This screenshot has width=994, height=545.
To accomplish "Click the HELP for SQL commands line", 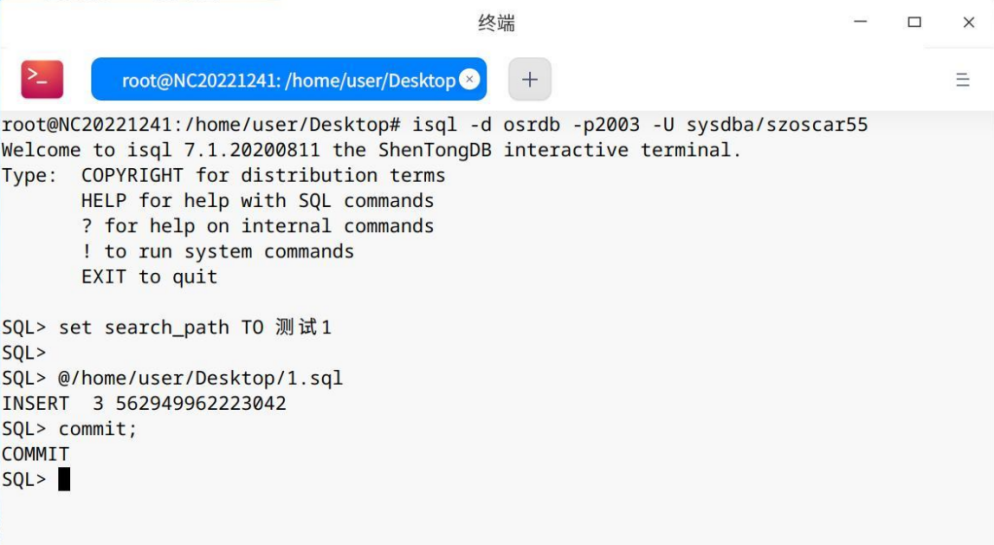I will [x=257, y=200].
